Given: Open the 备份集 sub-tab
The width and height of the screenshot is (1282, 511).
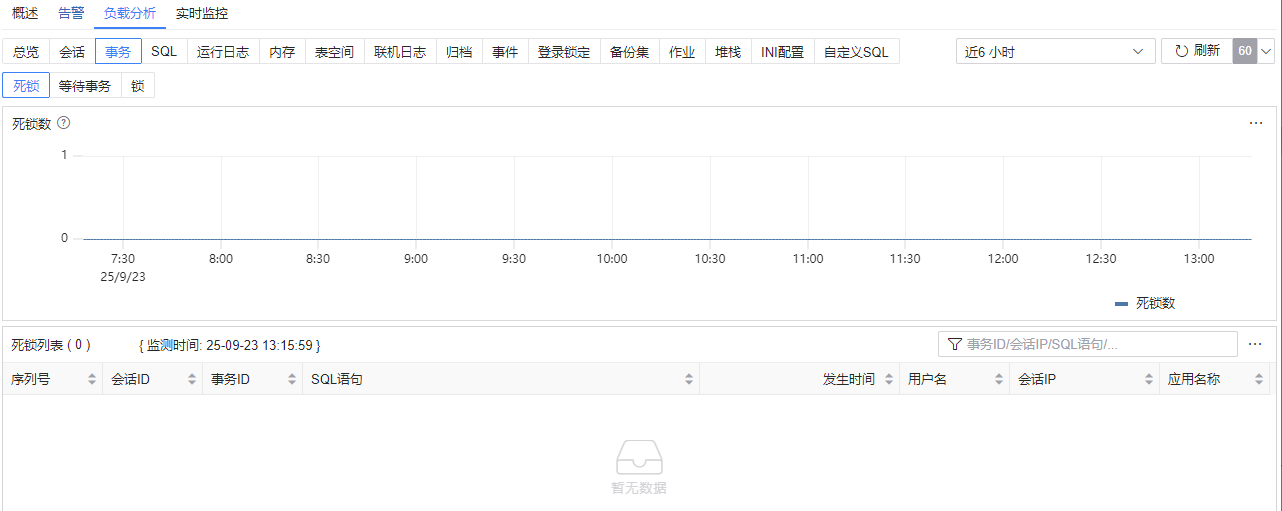Looking at the screenshot, I should pos(629,52).
